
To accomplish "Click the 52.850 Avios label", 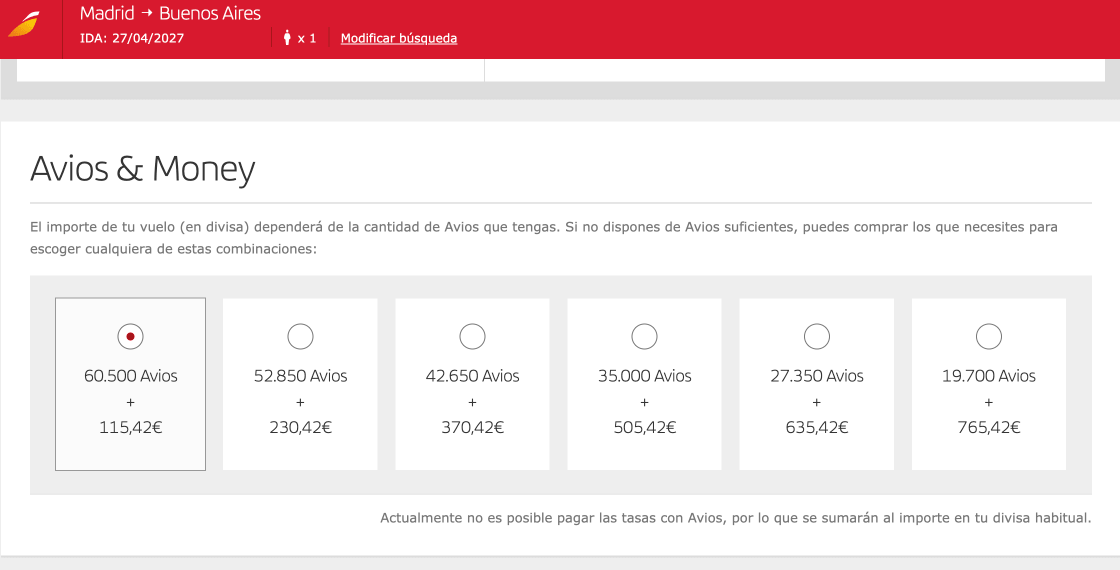I will tap(301, 376).
